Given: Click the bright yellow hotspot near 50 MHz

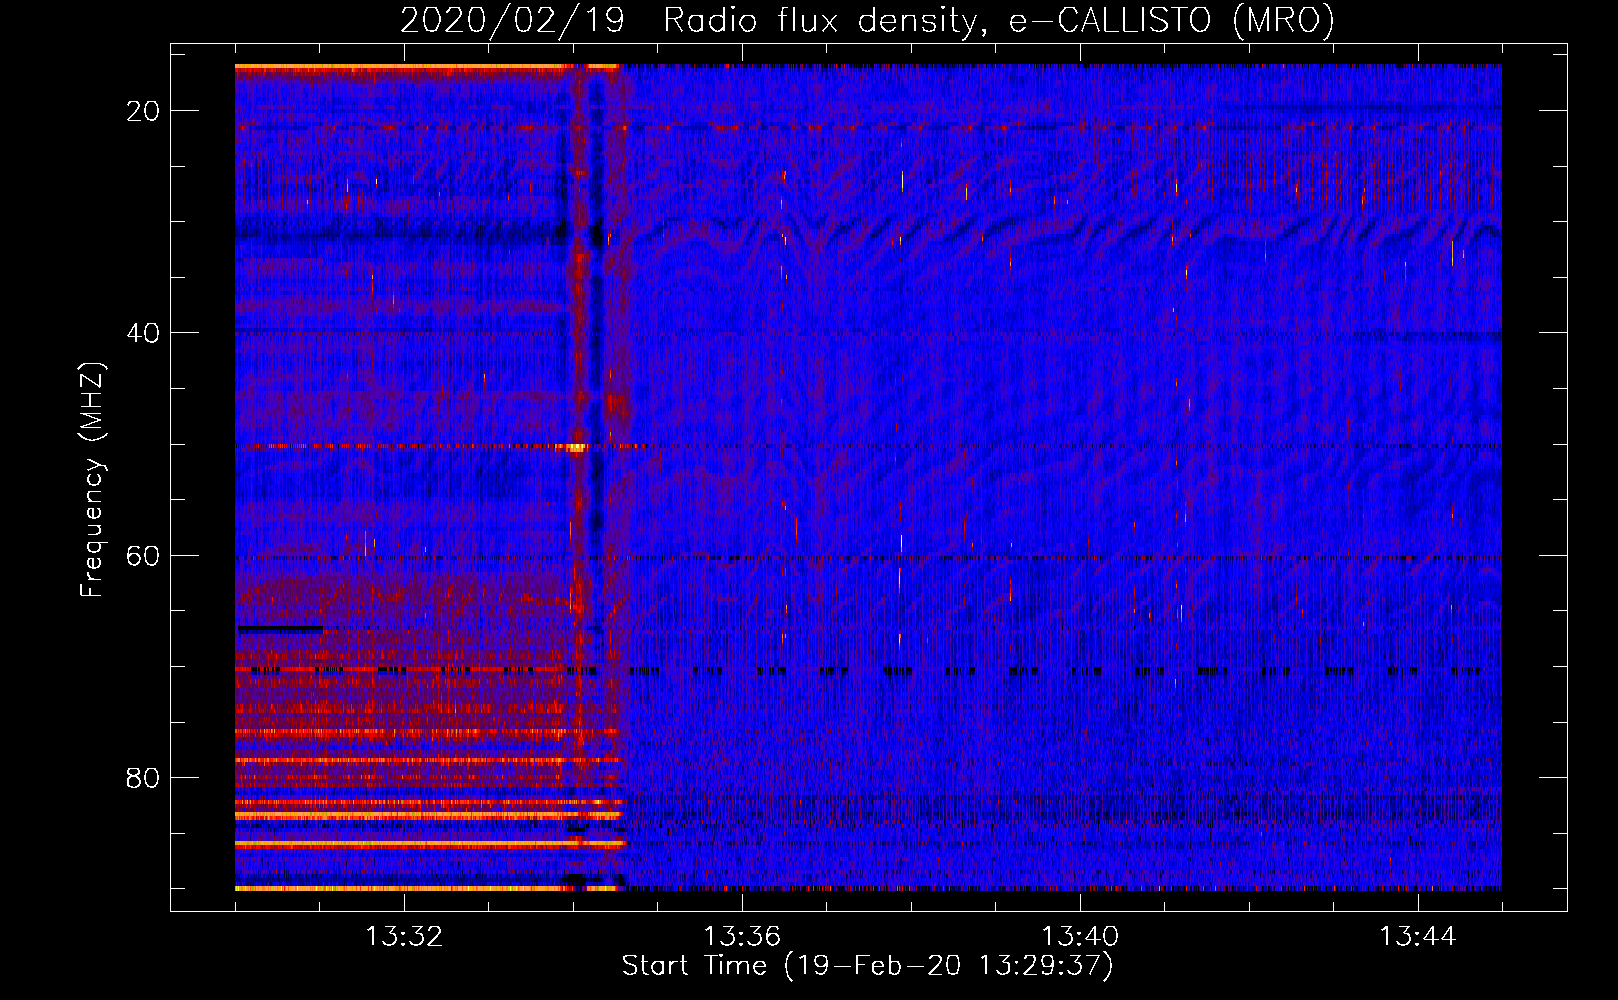Looking at the screenshot, I should (x=576, y=447).
